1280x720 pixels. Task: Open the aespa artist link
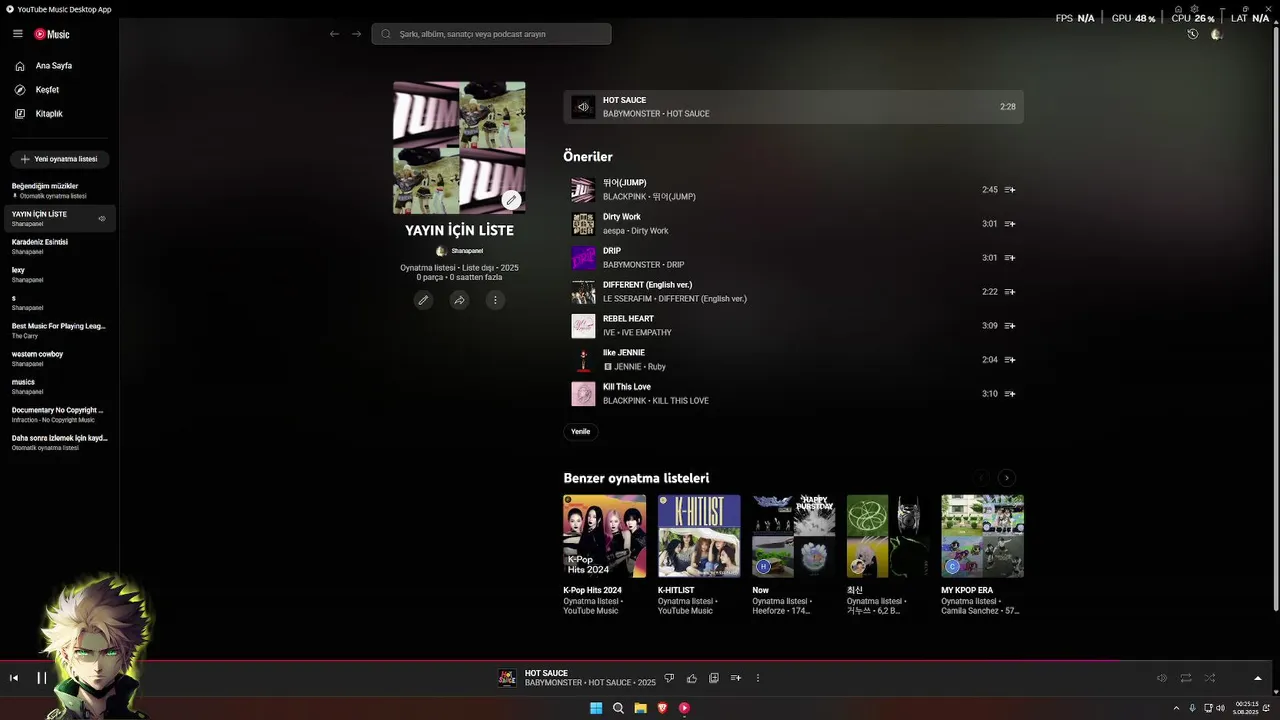tap(613, 231)
